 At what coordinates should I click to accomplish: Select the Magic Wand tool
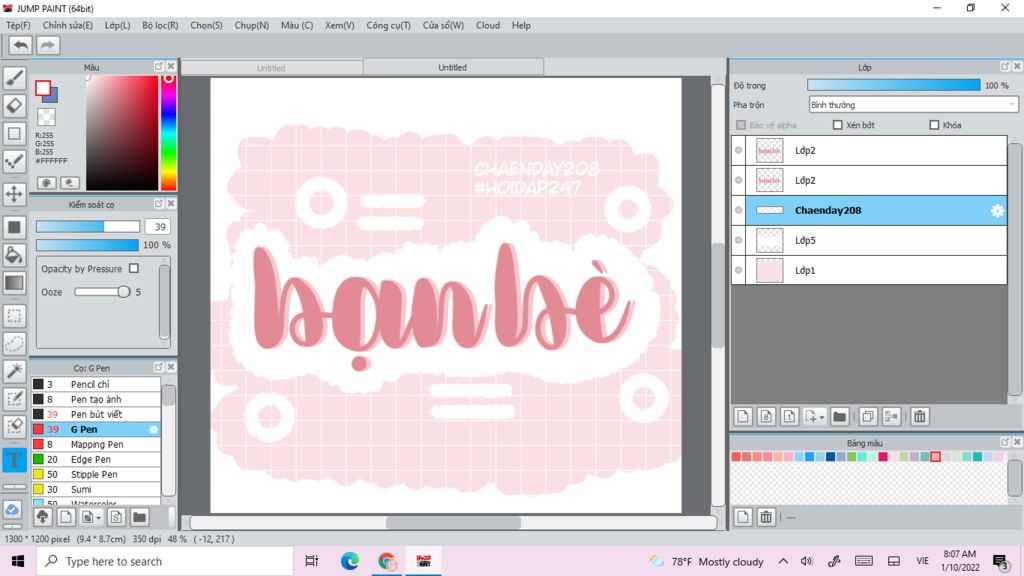coord(14,371)
